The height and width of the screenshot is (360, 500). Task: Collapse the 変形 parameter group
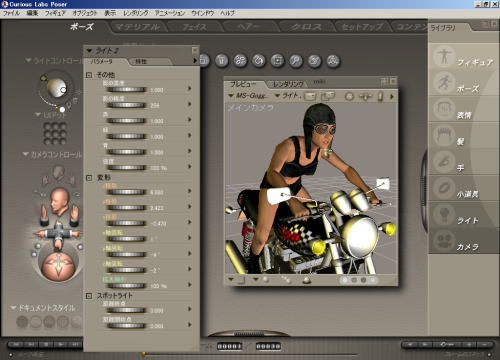click(89, 178)
